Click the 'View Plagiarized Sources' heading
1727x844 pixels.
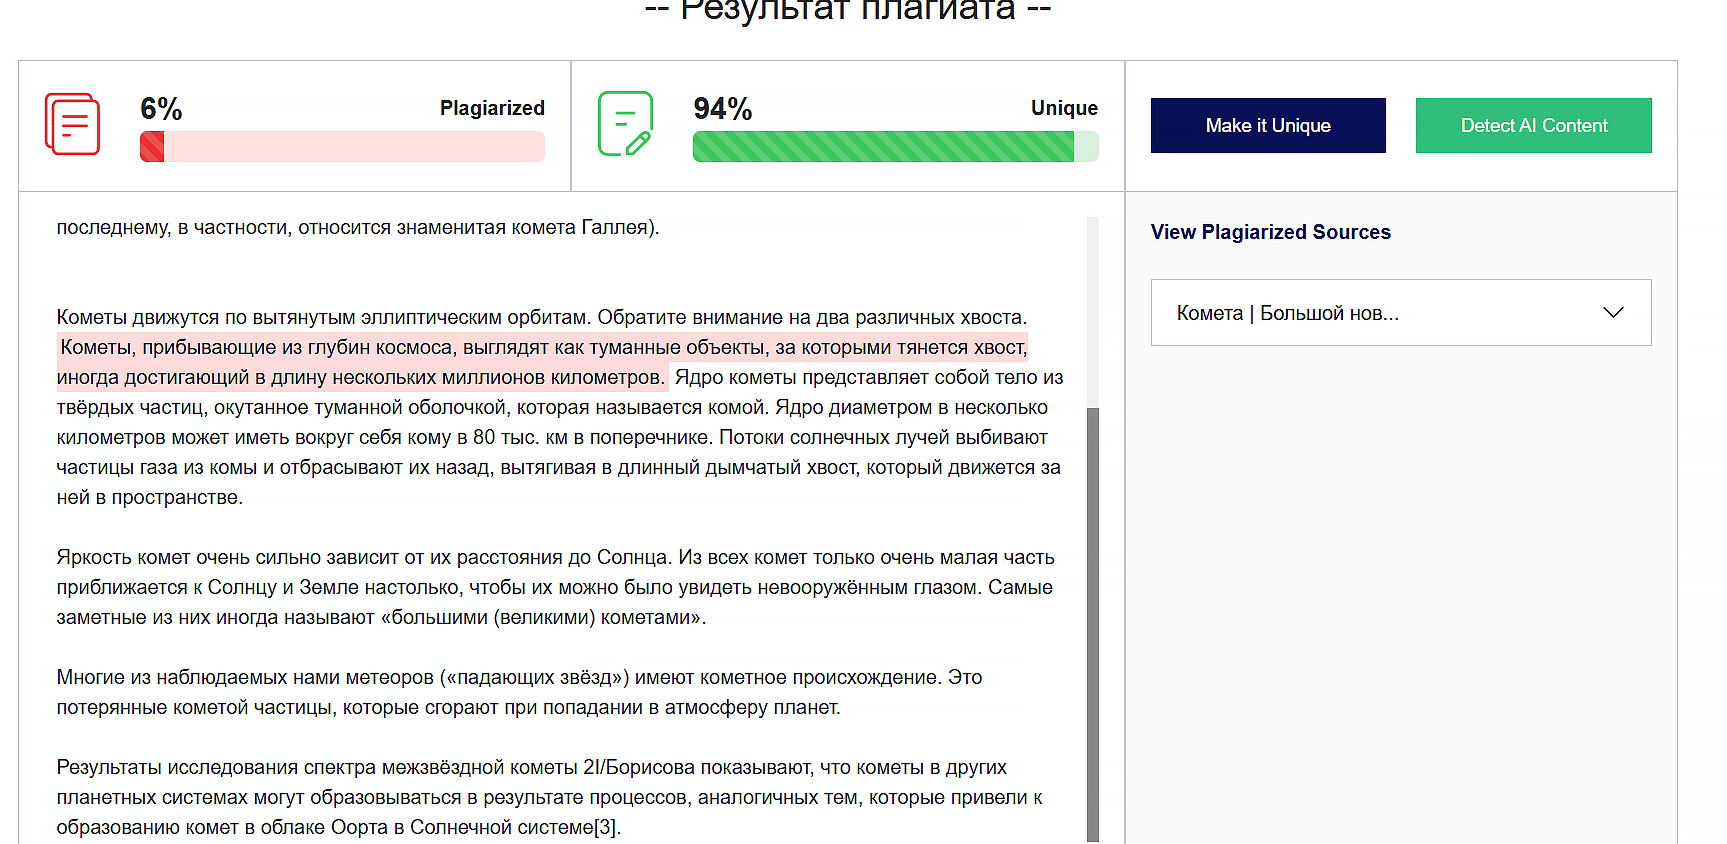1271,232
